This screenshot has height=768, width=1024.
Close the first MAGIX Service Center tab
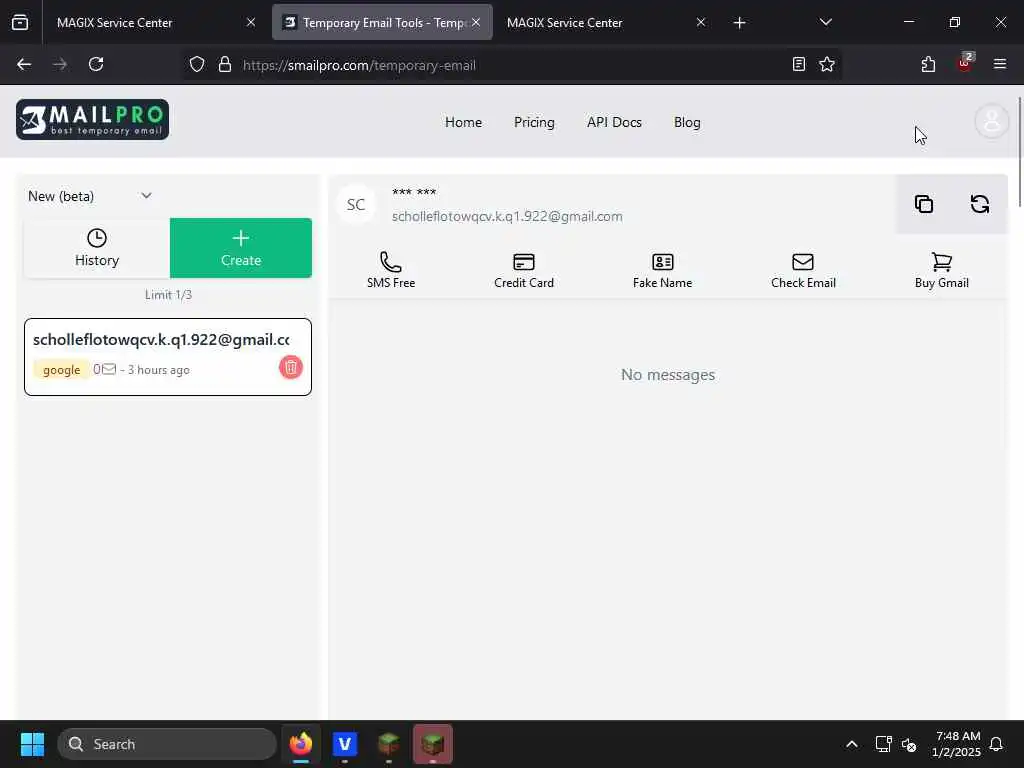(x=251, y=22)
